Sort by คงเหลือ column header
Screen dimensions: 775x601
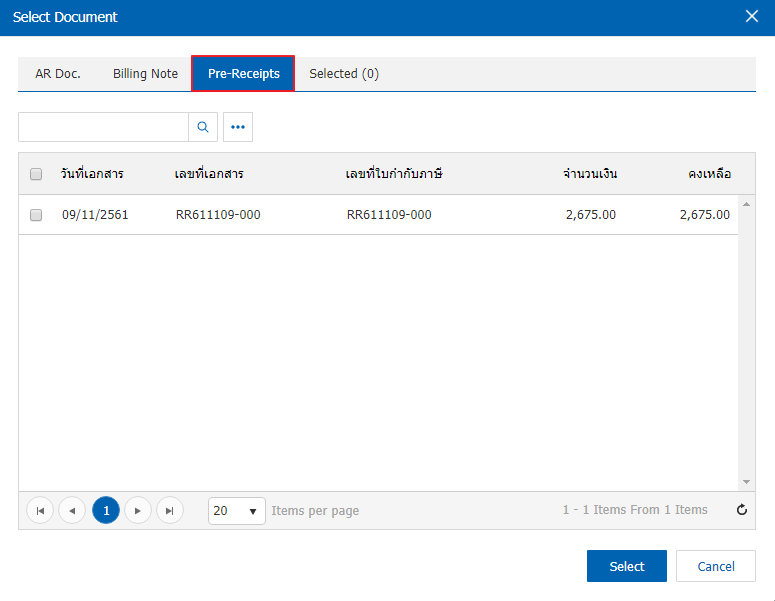(709, 174)
